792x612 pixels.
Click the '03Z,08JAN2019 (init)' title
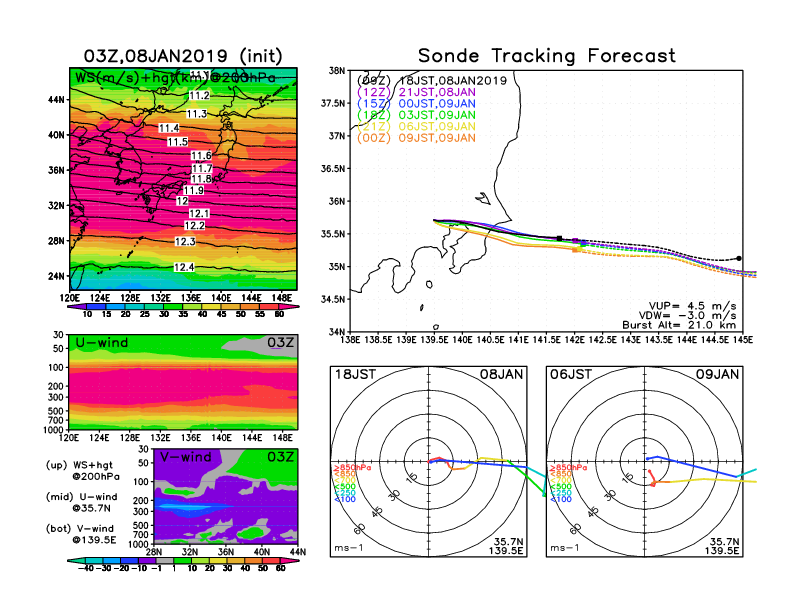point(183,55)
